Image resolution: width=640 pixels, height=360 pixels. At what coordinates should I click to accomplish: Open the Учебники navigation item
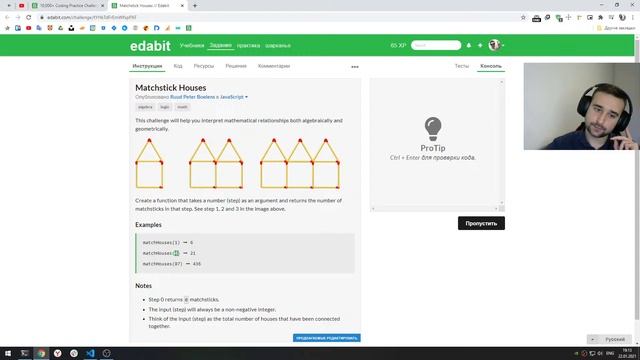pos(192,45)
